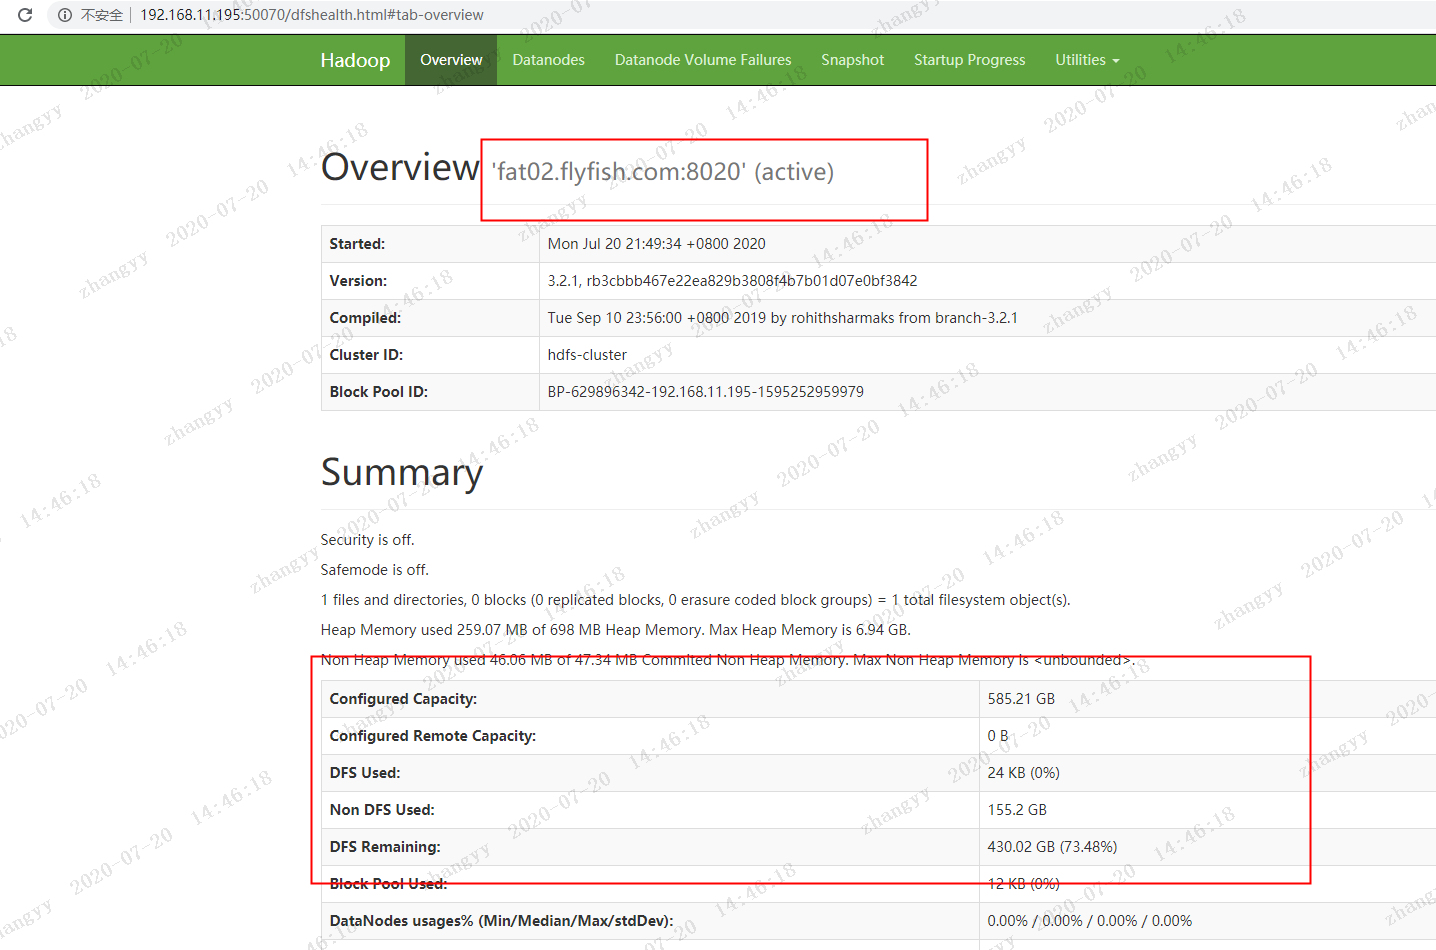Click the Configured Remote Capacity: label

tap(432, 736)
